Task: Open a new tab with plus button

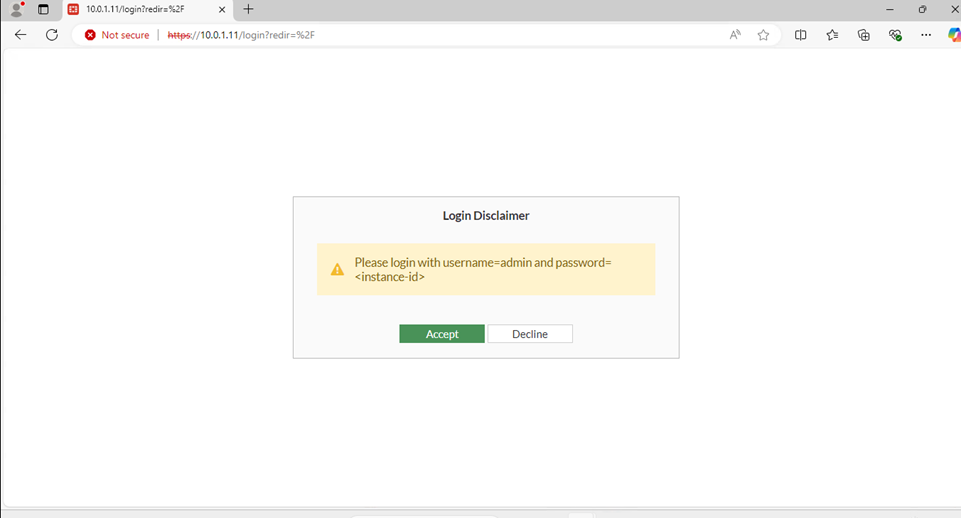Action: (248, 9)
